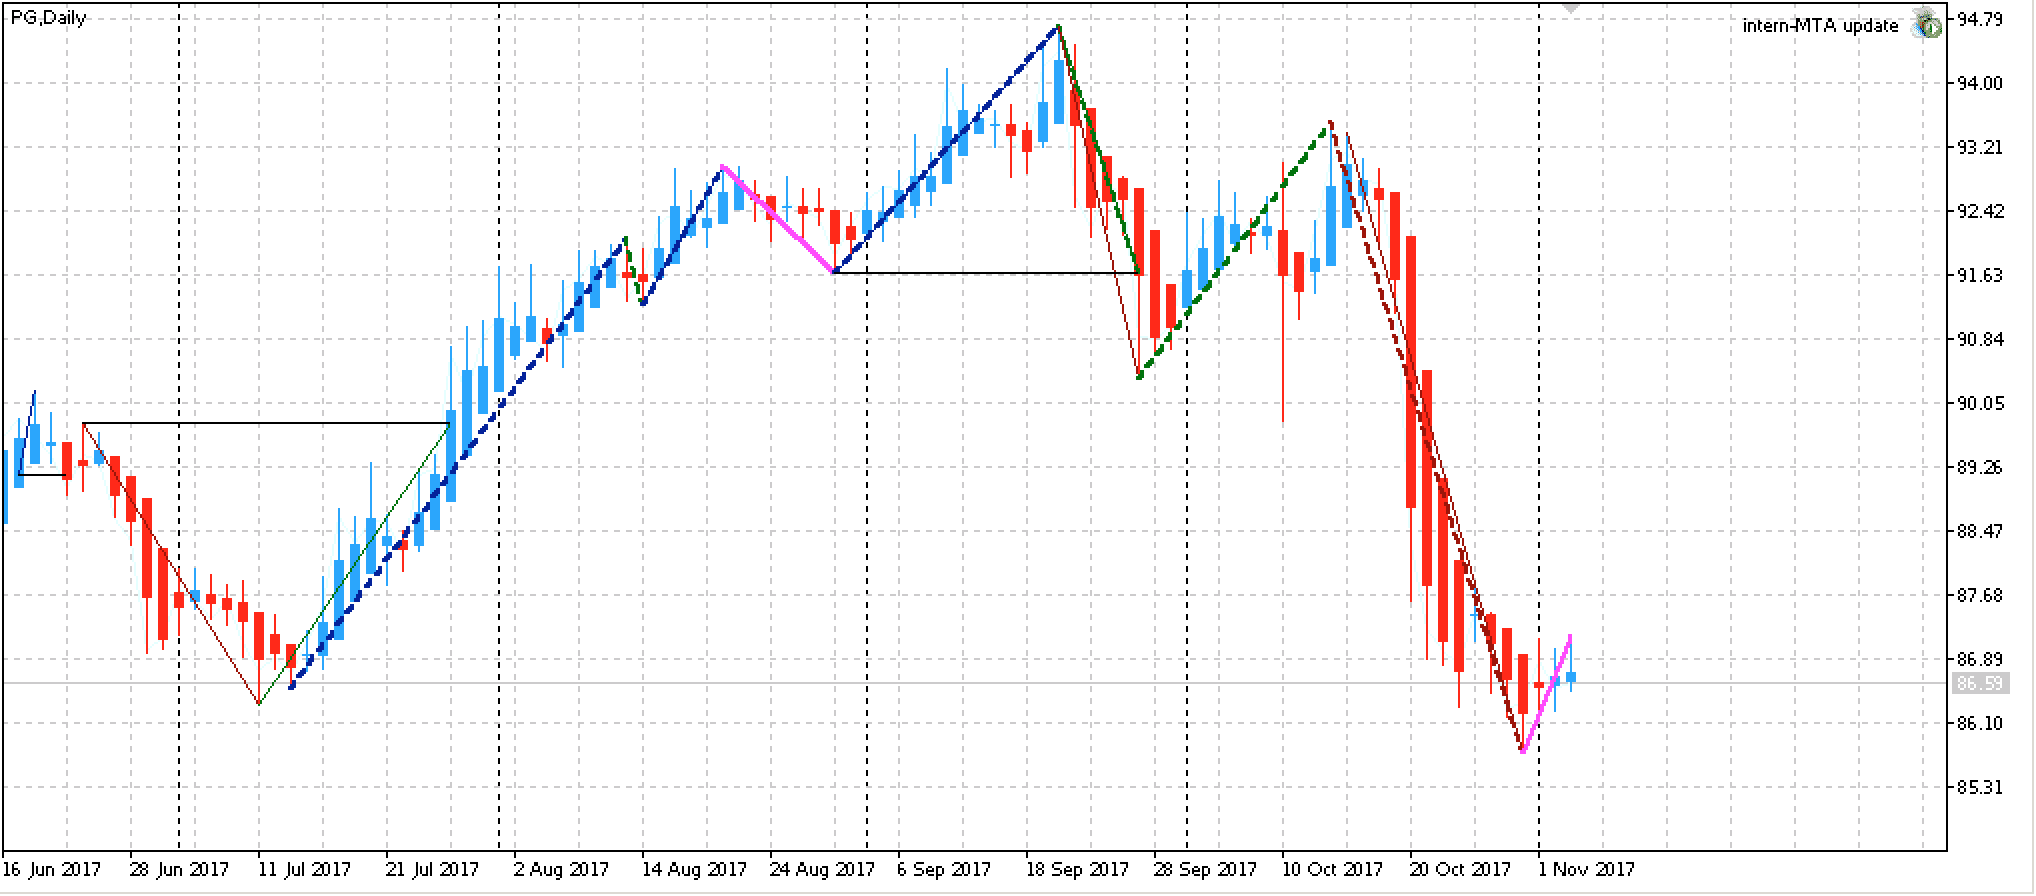The height and width of the screenshot is (896, 2036).
Task: Click the 85.31 price axis label
Action: (1979, 787)
